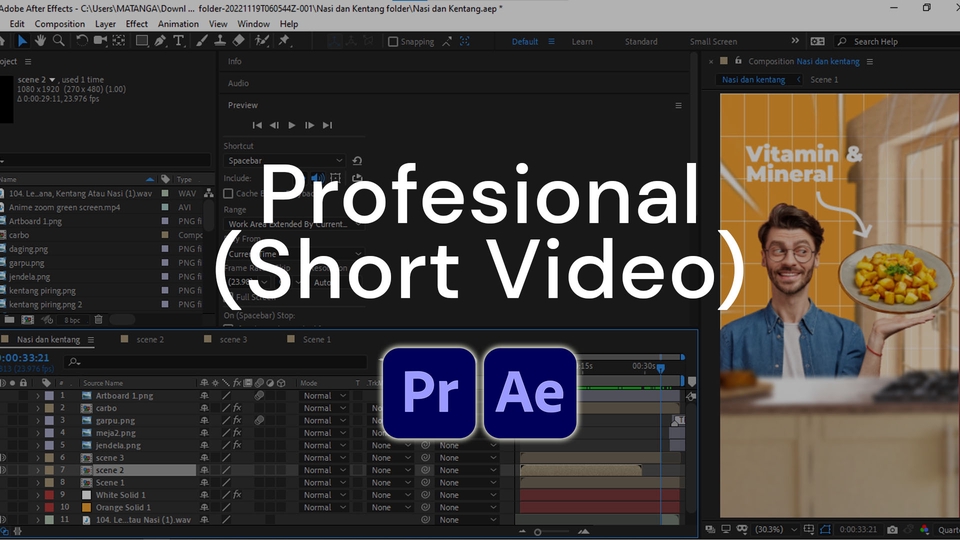
Task: Click Always Preview This View icon
Action: pos(710,530)
